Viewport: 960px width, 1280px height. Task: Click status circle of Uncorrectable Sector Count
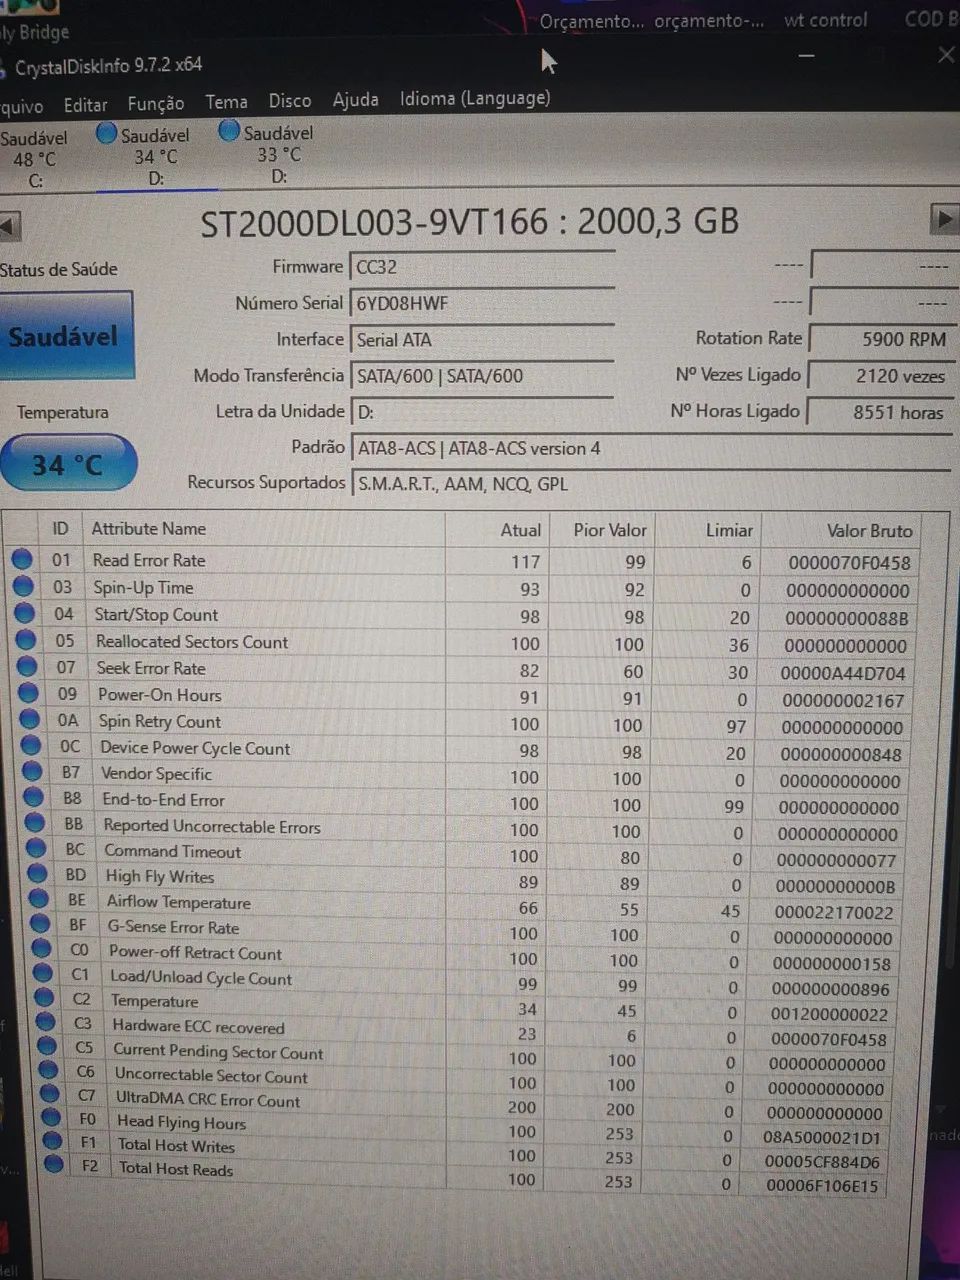tap(48, 1070)
